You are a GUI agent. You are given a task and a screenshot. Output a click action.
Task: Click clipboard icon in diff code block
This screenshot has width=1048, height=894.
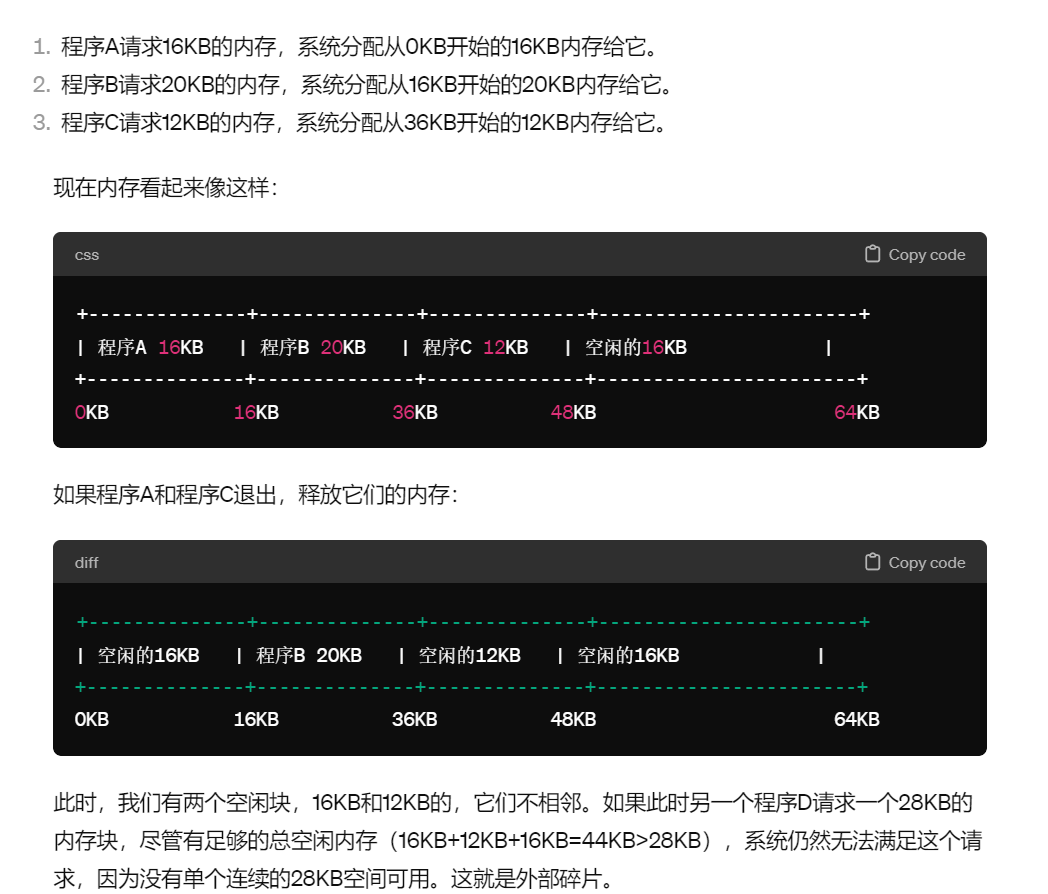872,562
